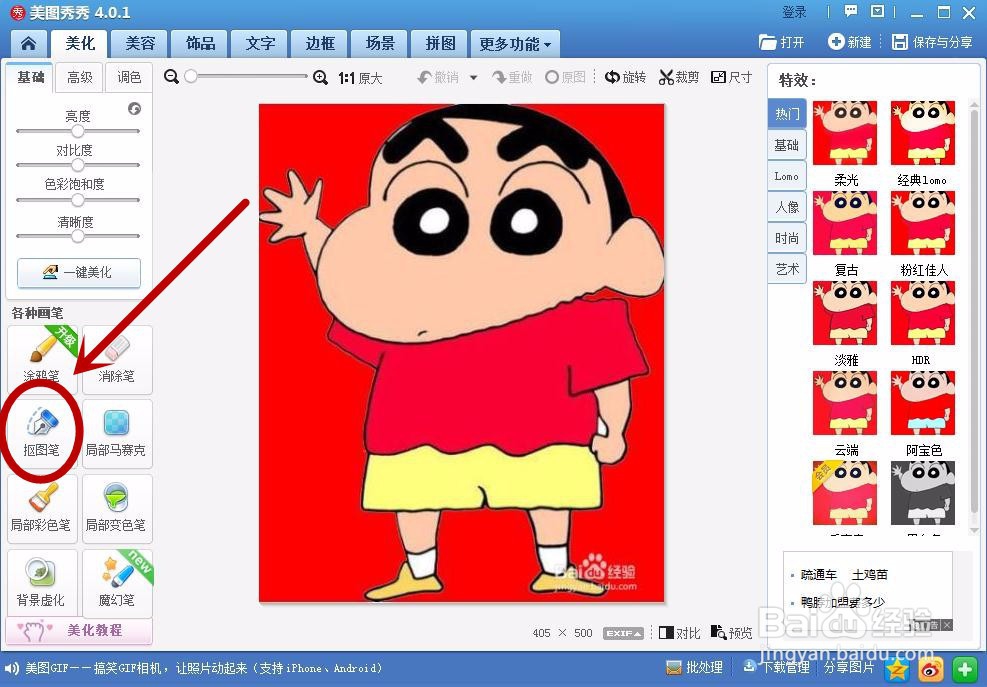Viewport: 987px width, 687px height.
Task: Open the 背景虚化 background blur tool
Action: click(42, 582)
